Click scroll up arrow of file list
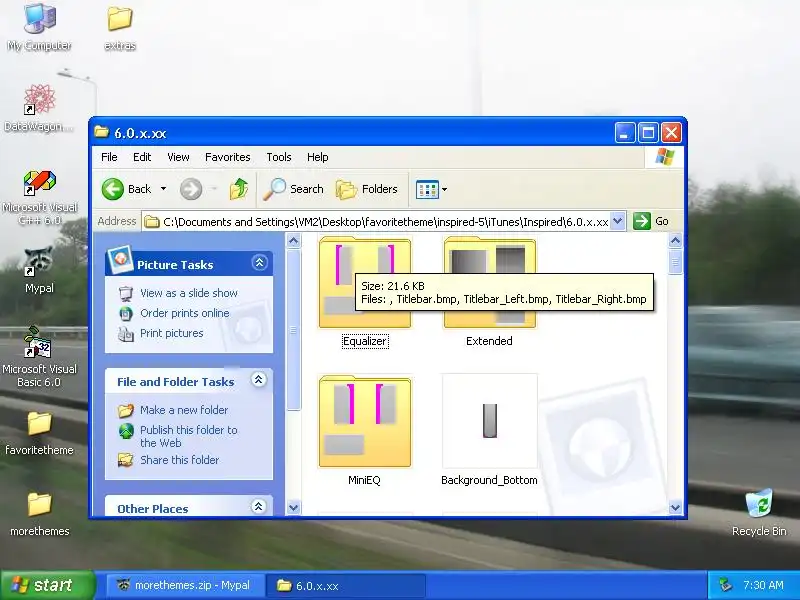The height and width of the screenshot is (600, 800). pyautogui.click(x=675, y=240)
